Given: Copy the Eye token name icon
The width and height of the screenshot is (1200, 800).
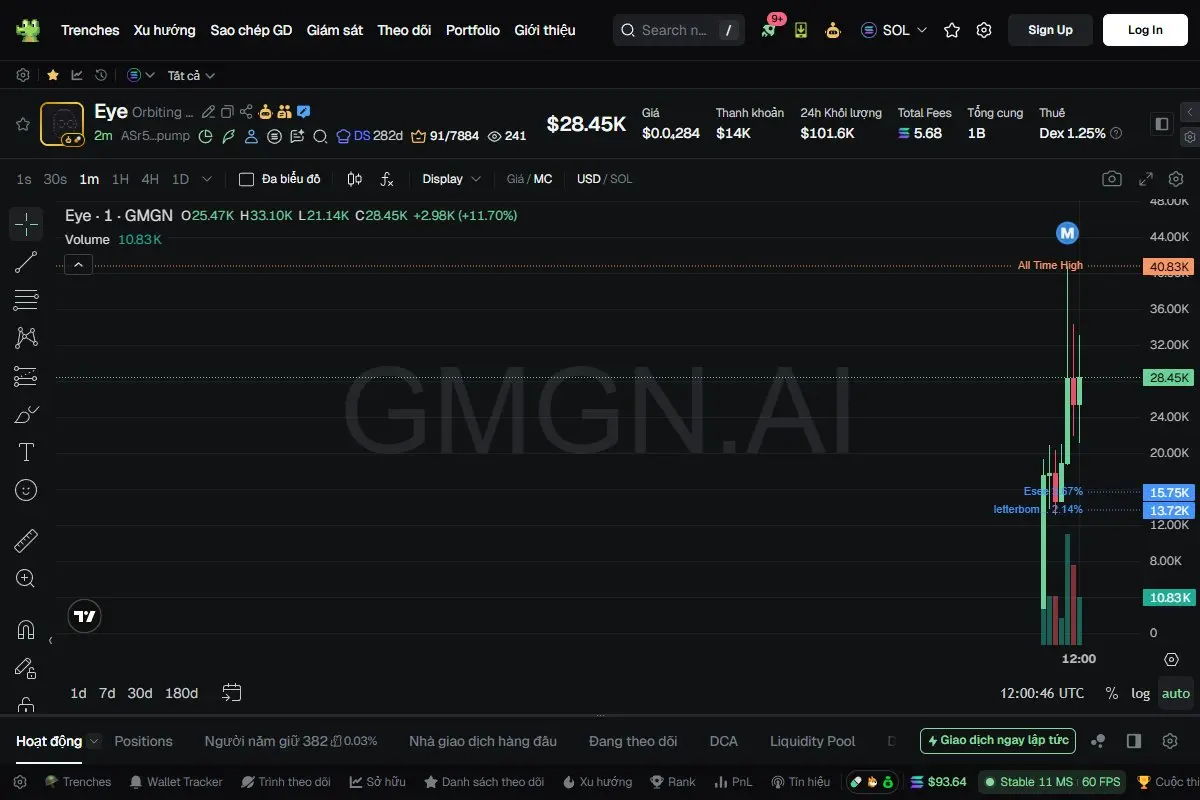Looking at the screenshot, I should click(227, 112).
